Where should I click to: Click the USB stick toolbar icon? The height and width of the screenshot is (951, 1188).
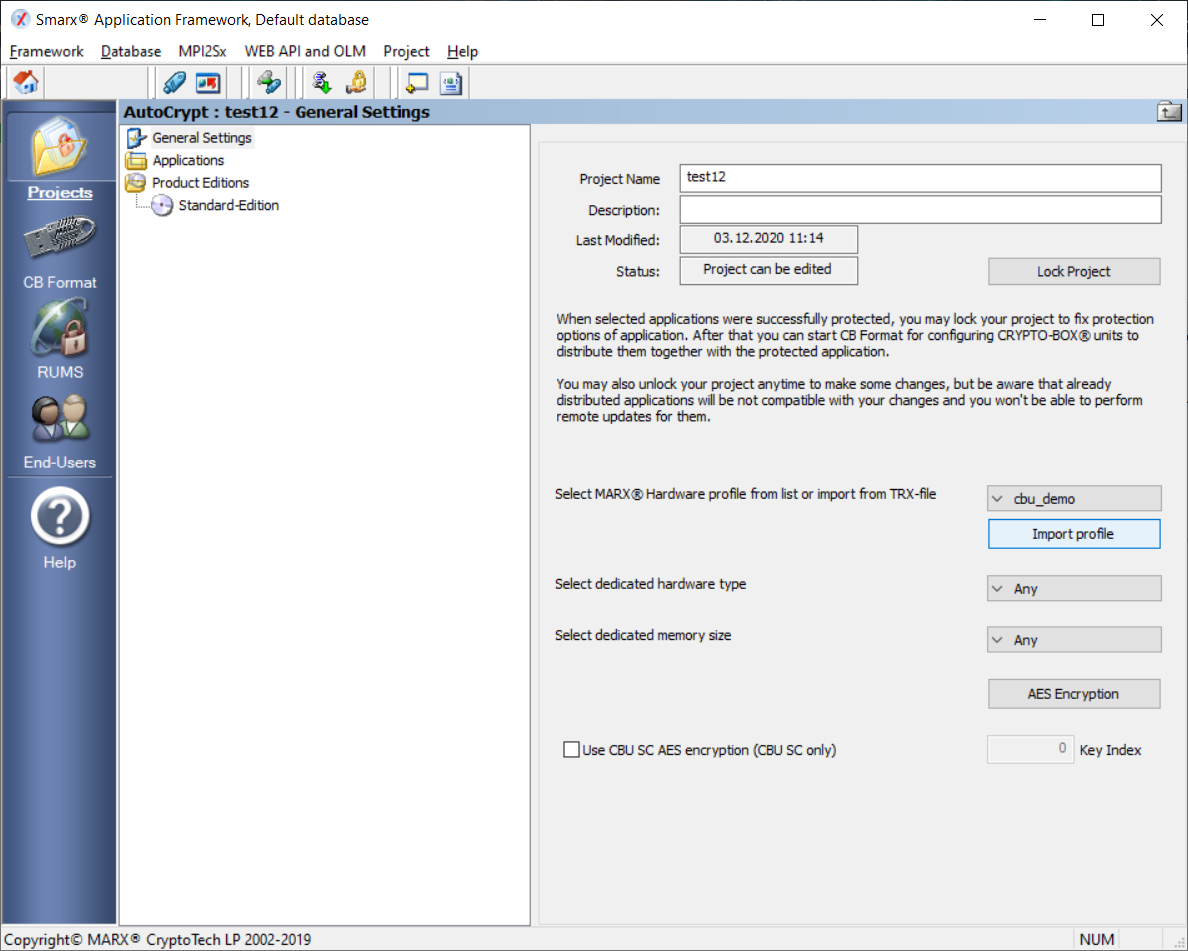174,83
